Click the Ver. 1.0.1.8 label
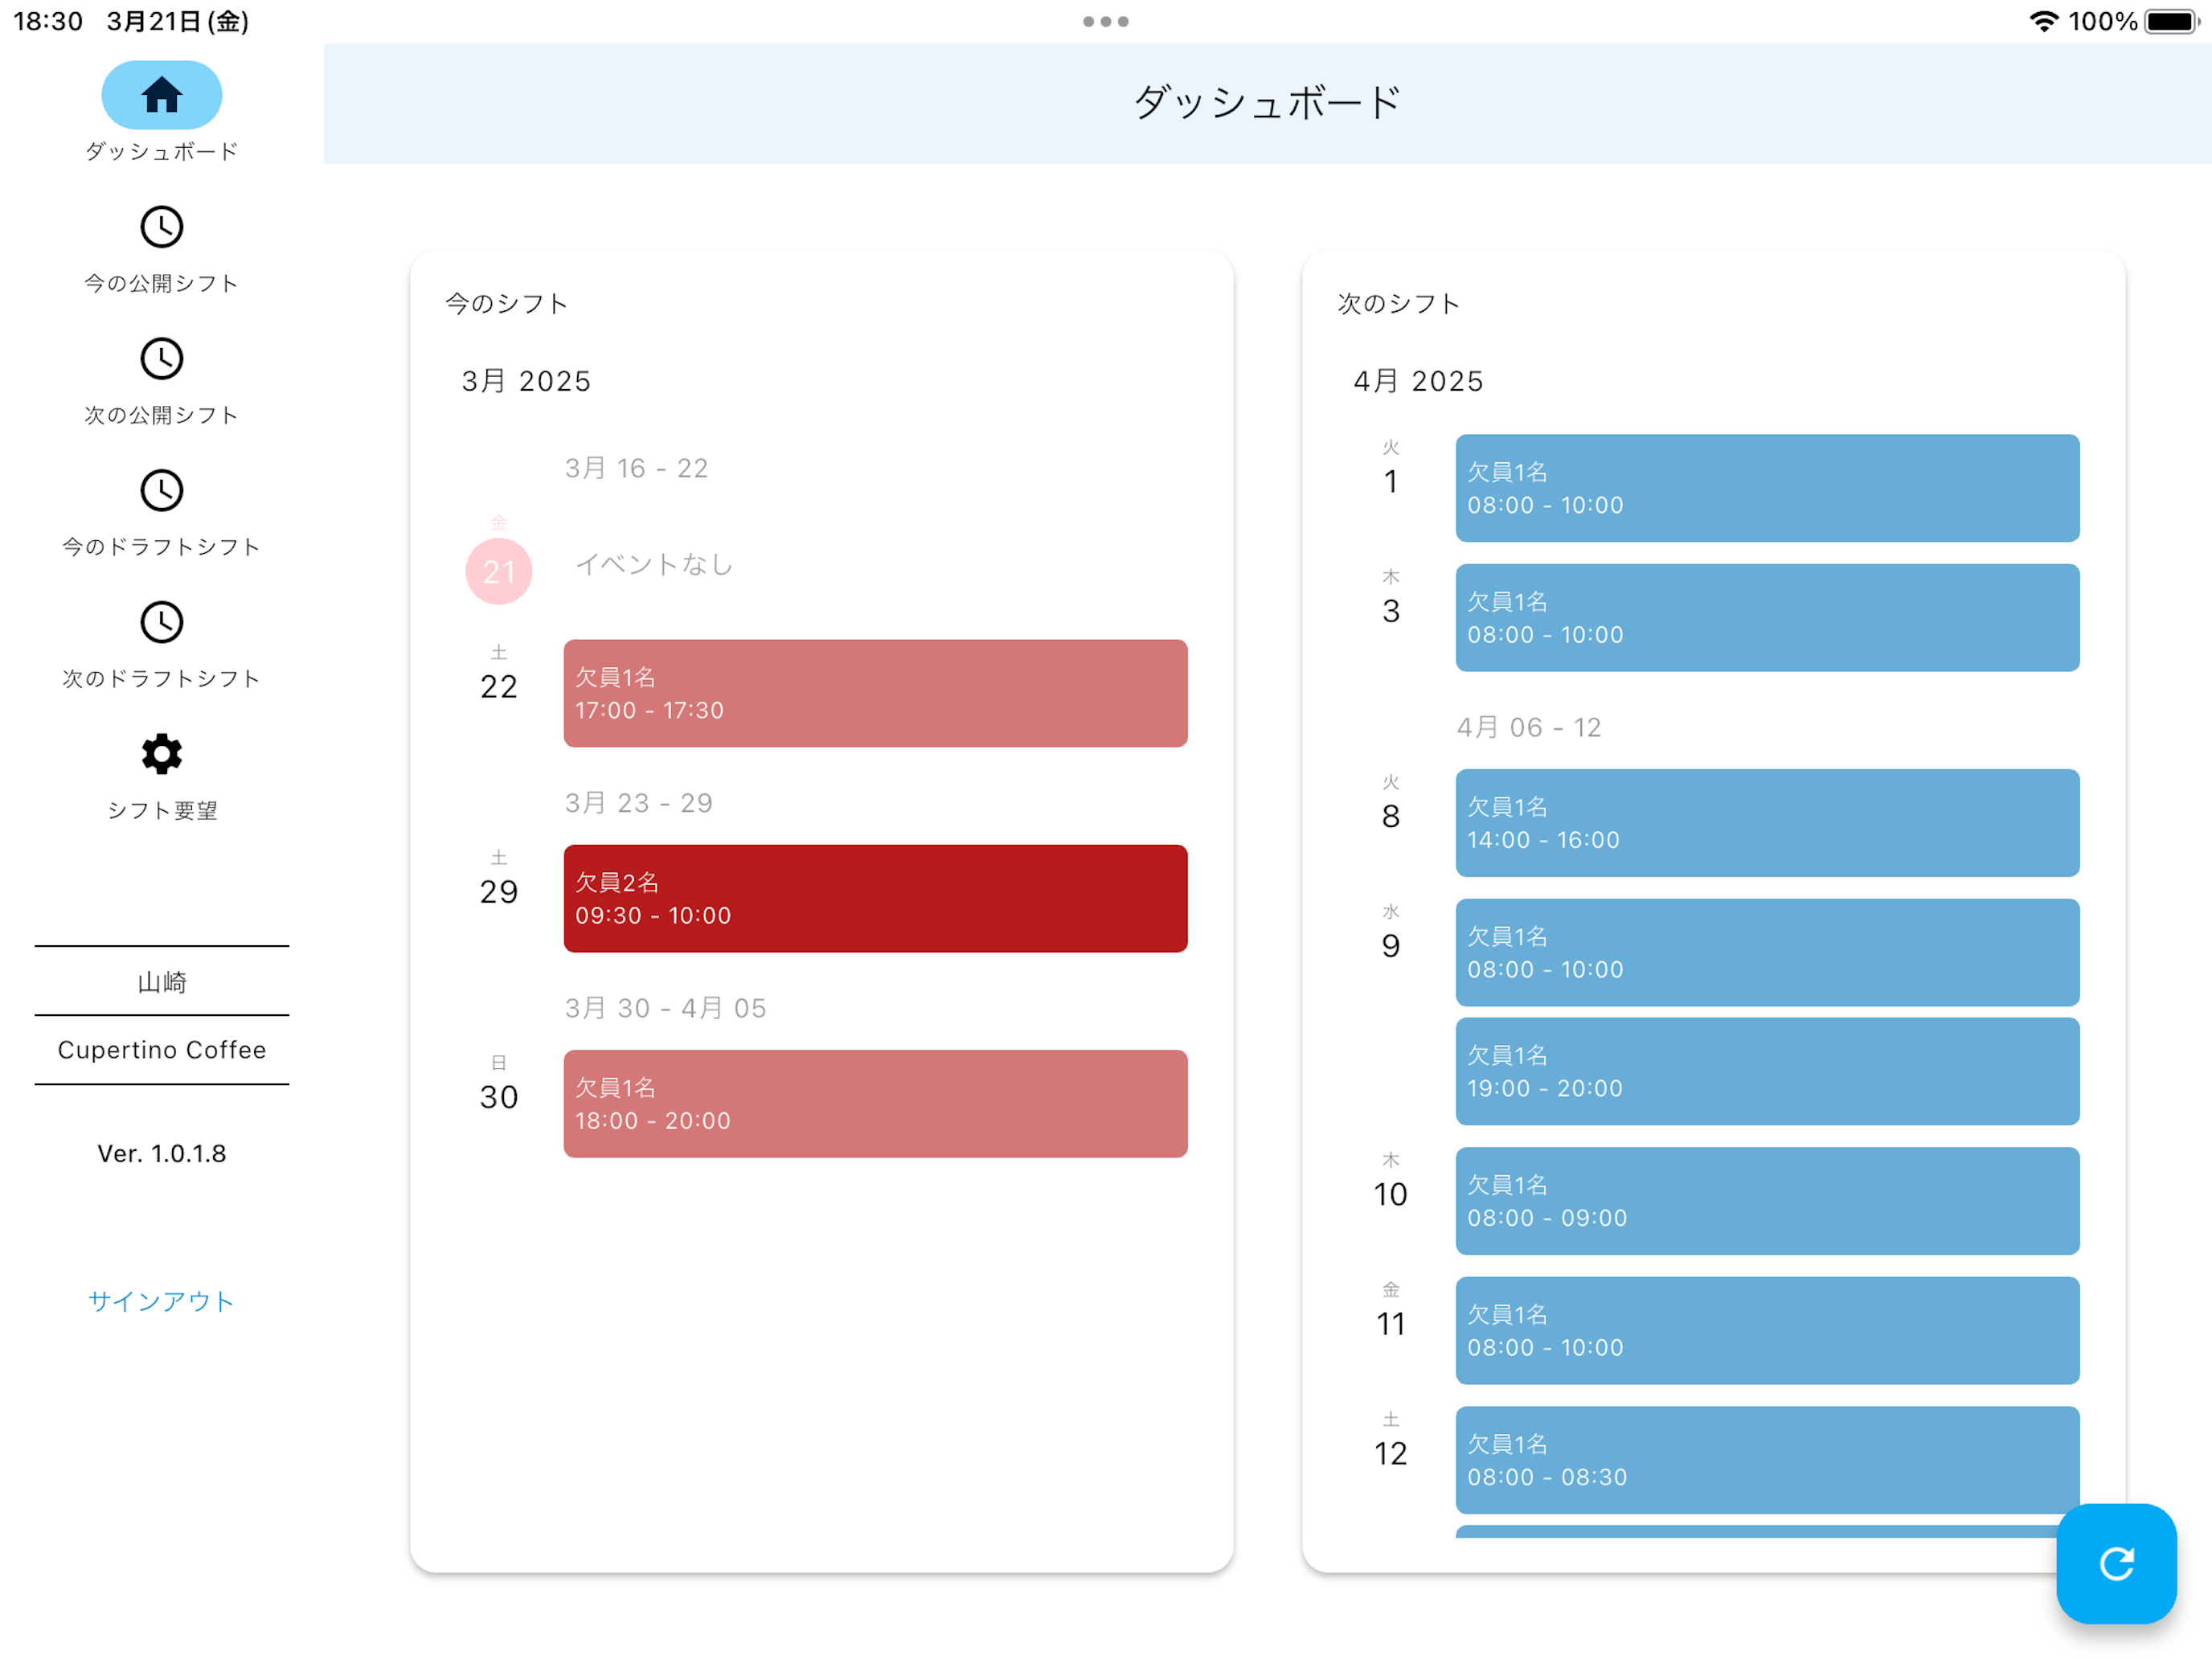The image size is (2212, 1659). pos(161,1153)
